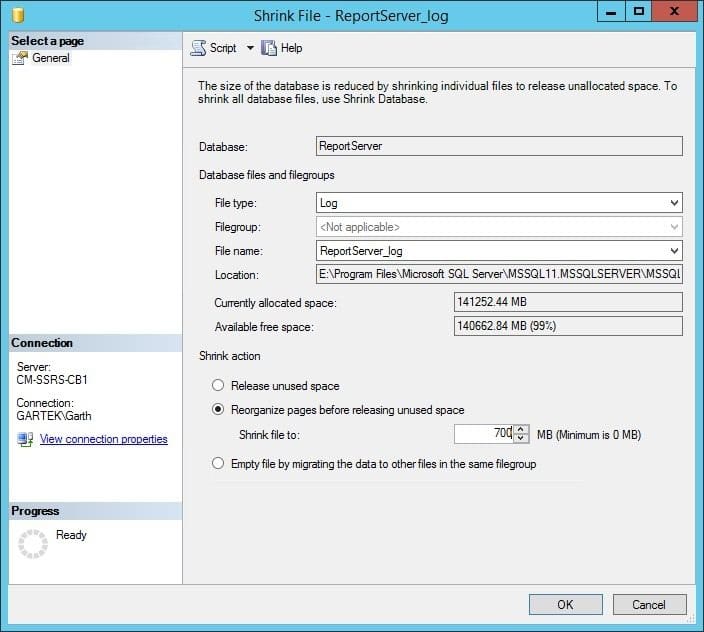
Task: Click the Shrink file to 700 field
Action: point(484,434)
